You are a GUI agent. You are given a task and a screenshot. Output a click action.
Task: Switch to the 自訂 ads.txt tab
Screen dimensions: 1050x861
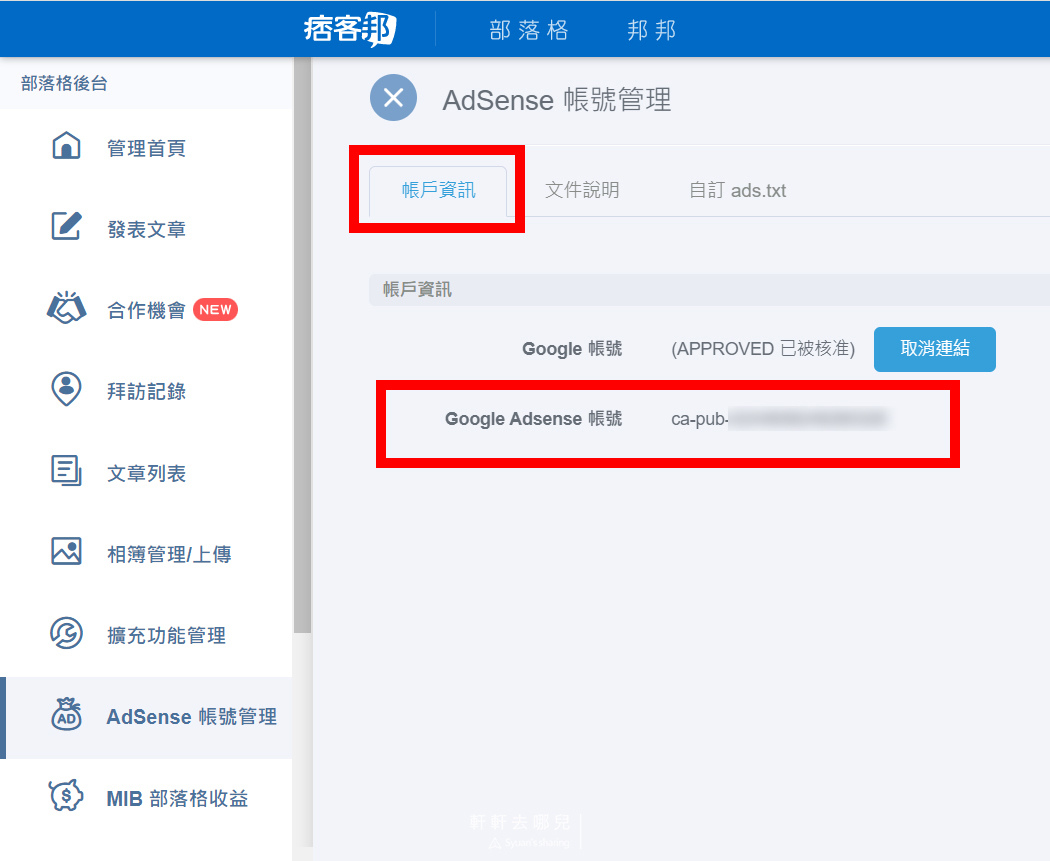click(737, 190)
